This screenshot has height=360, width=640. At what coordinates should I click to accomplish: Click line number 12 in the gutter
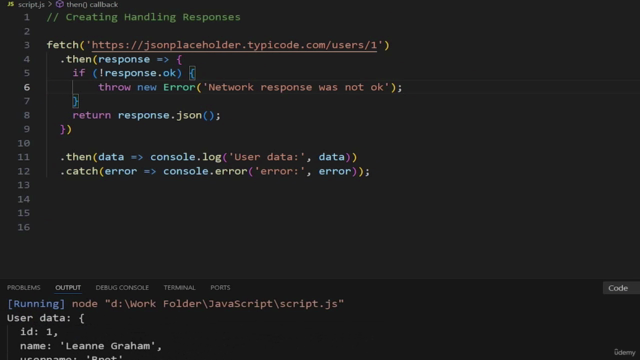coord(24,171)
